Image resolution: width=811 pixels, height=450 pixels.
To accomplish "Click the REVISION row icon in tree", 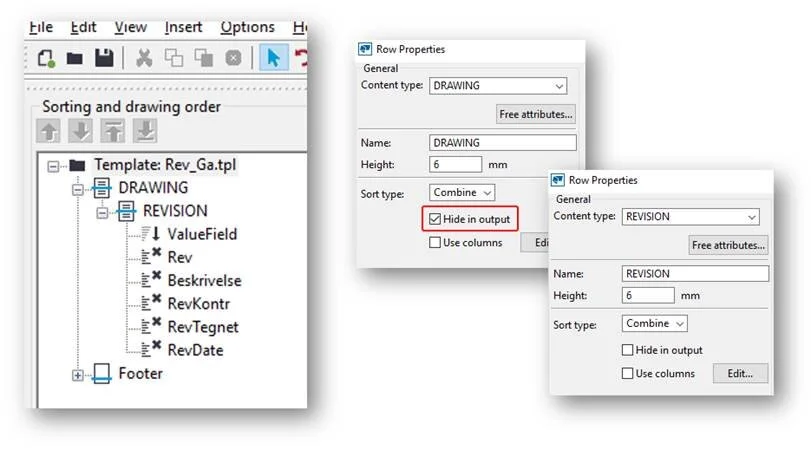I will tap(126, 211).
